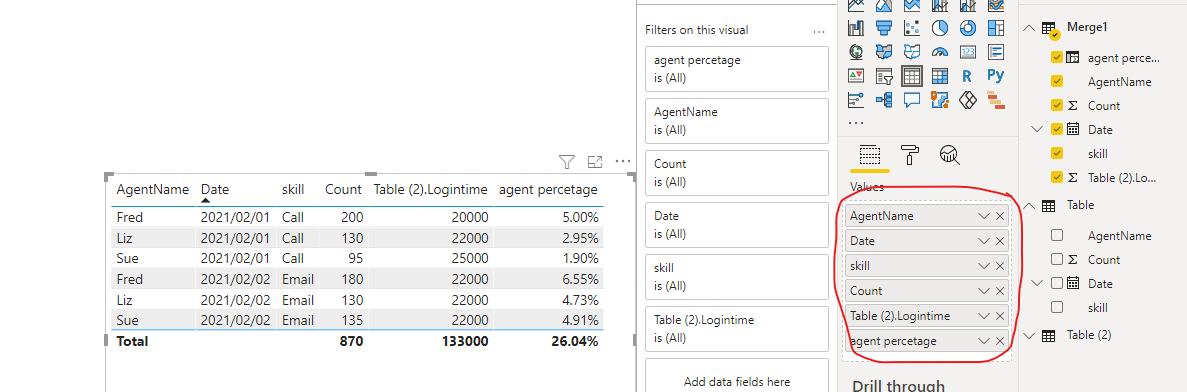
Task: Select the Matrix visualization icon
Action: click(x=939, y=76)
